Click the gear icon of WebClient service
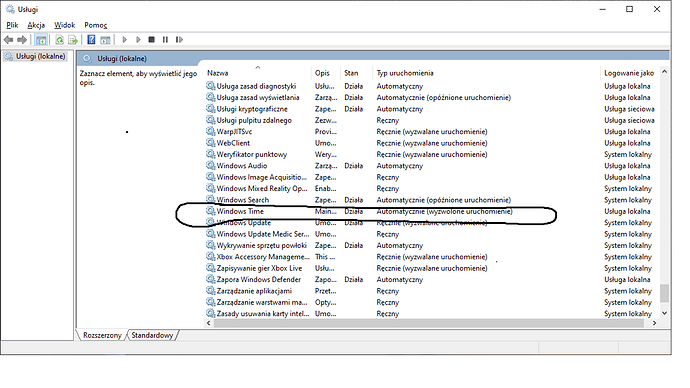 coord(210,143)
